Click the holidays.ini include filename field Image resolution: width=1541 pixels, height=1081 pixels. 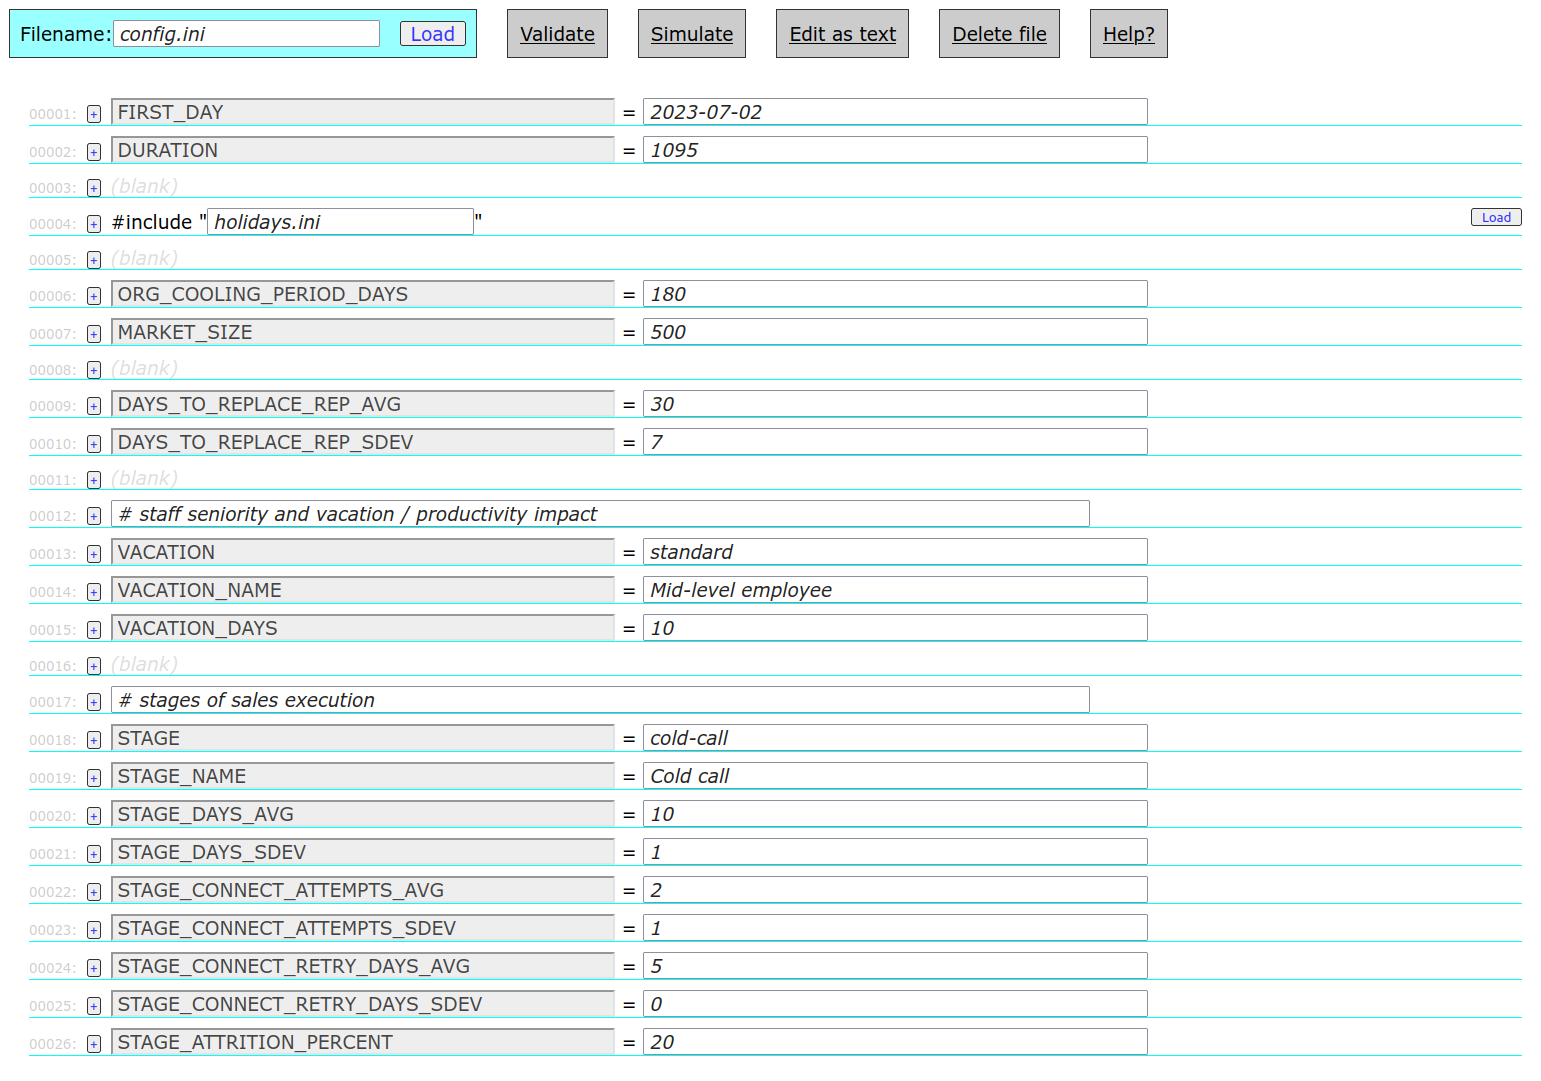[x=340, y=222]
